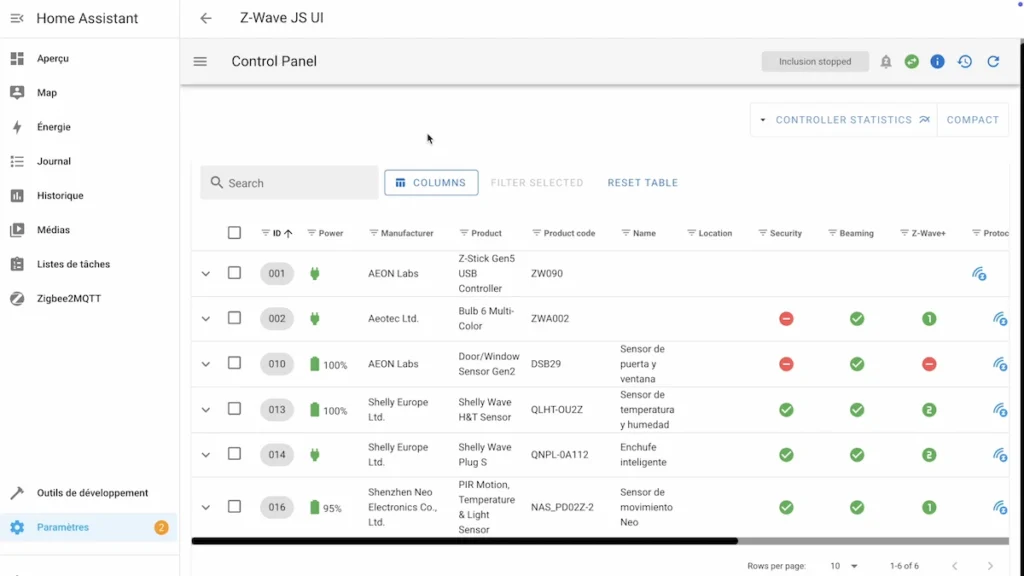
Task: Click the beaming check icon for node 013
Action: click(x=857, y=409)
